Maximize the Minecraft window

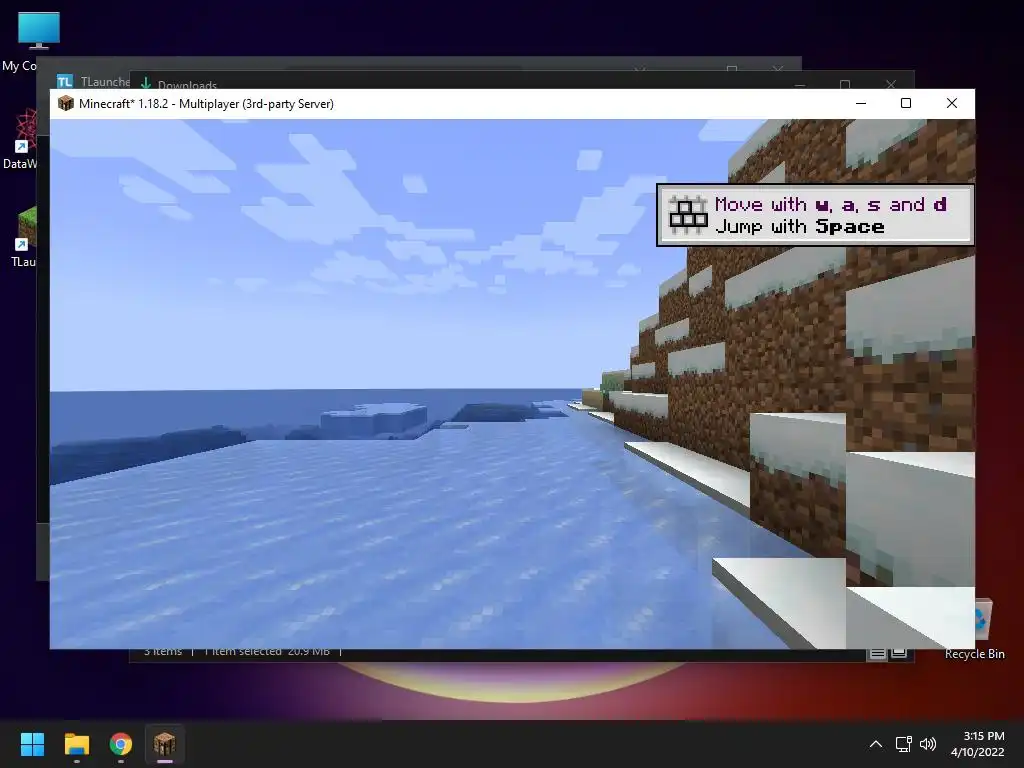point(906,103)
